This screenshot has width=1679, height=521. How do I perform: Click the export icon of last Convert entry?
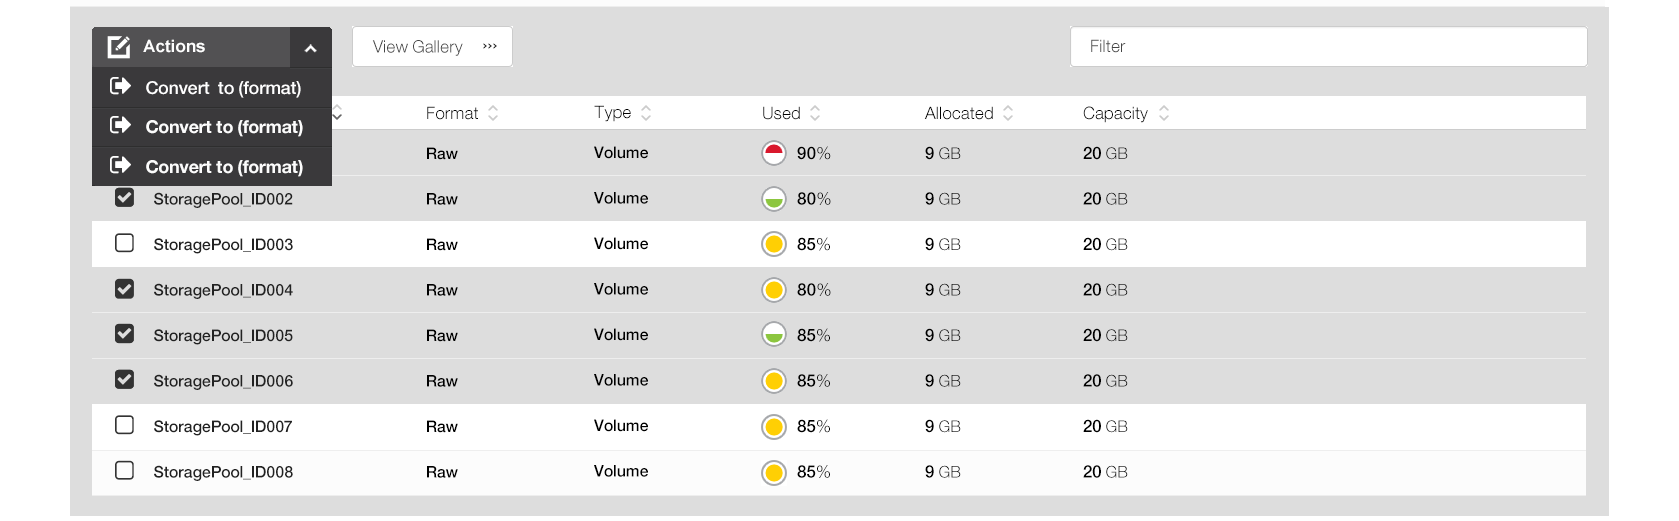click(120, 166)
